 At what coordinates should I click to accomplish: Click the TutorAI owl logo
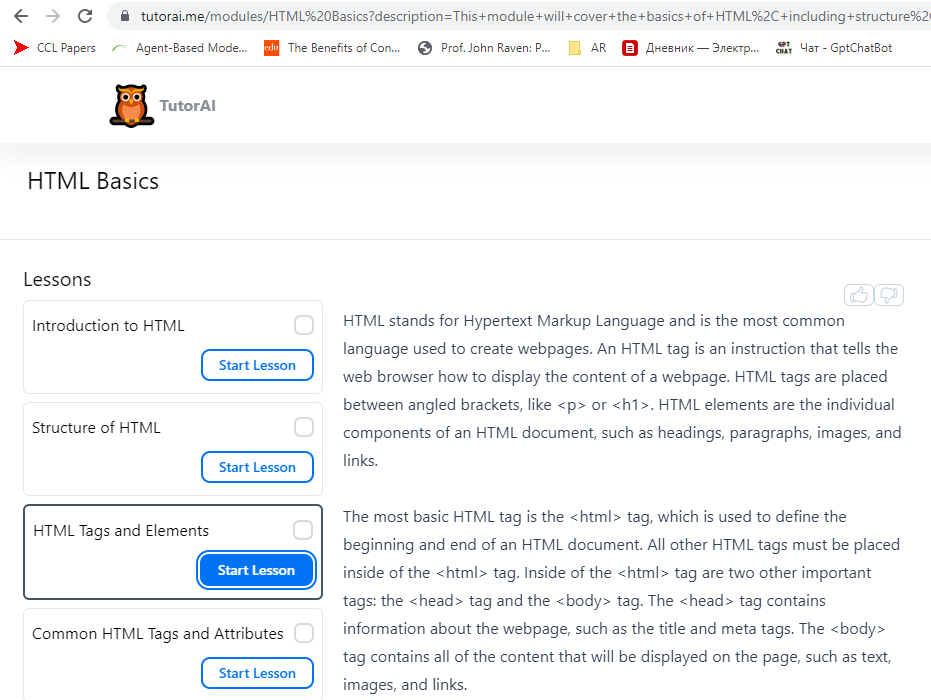point(131,106)
